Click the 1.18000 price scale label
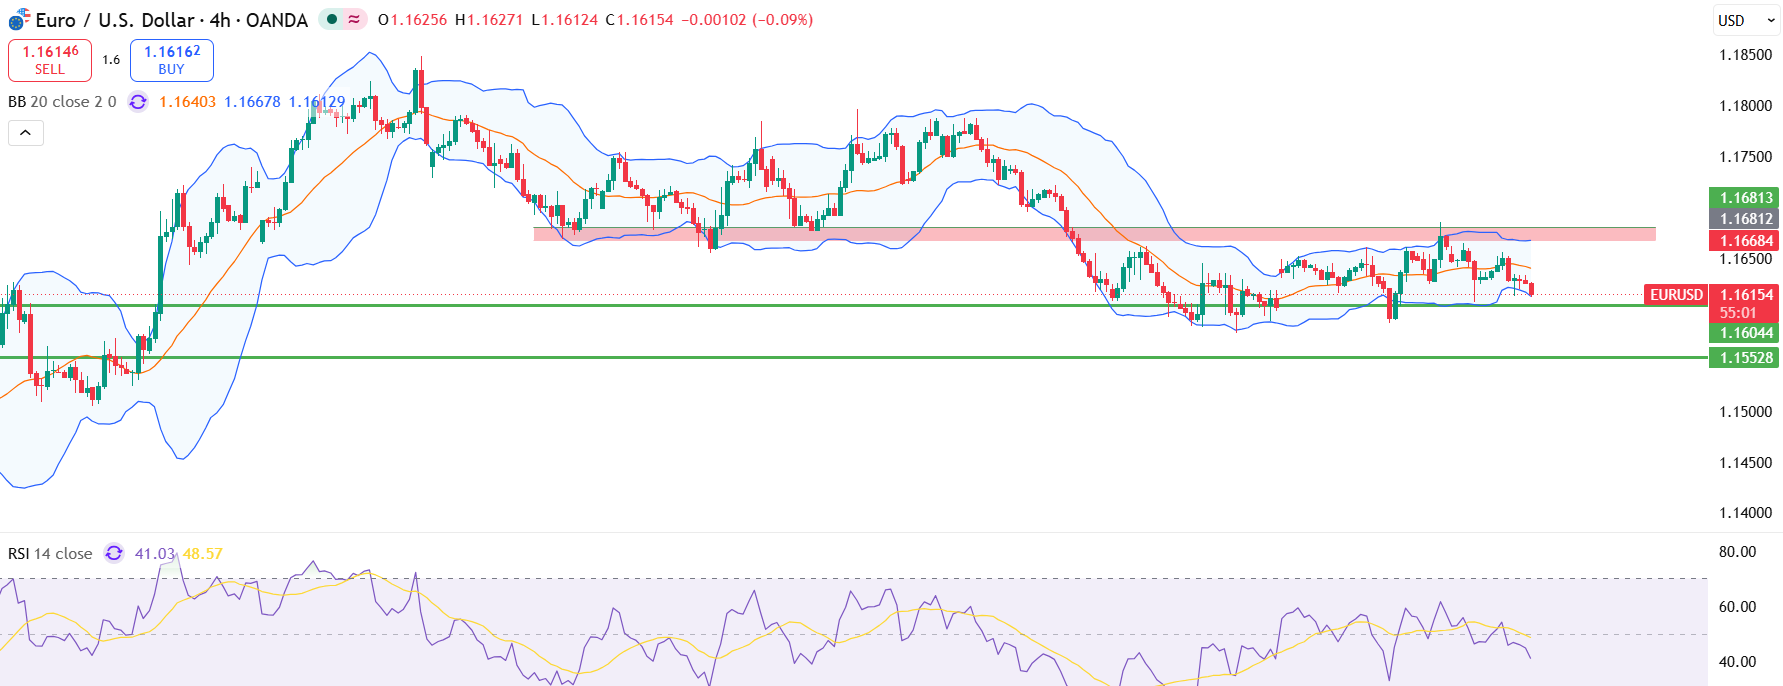This screenshot has height=686, width=1783. pyautogui.click(x=1746, y=106)
